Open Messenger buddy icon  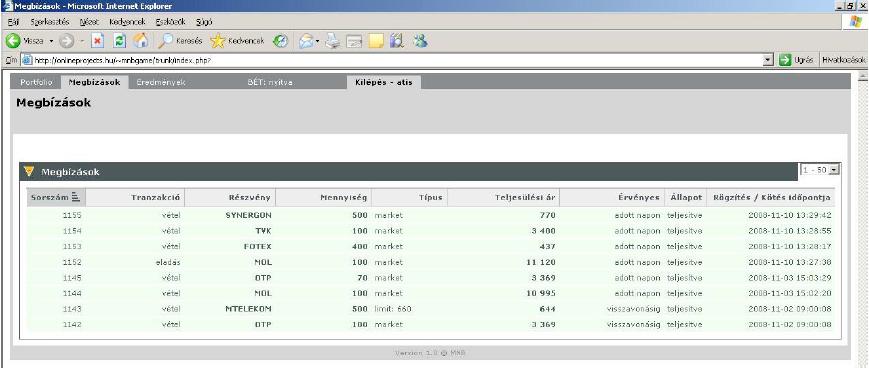coord(421,41)
